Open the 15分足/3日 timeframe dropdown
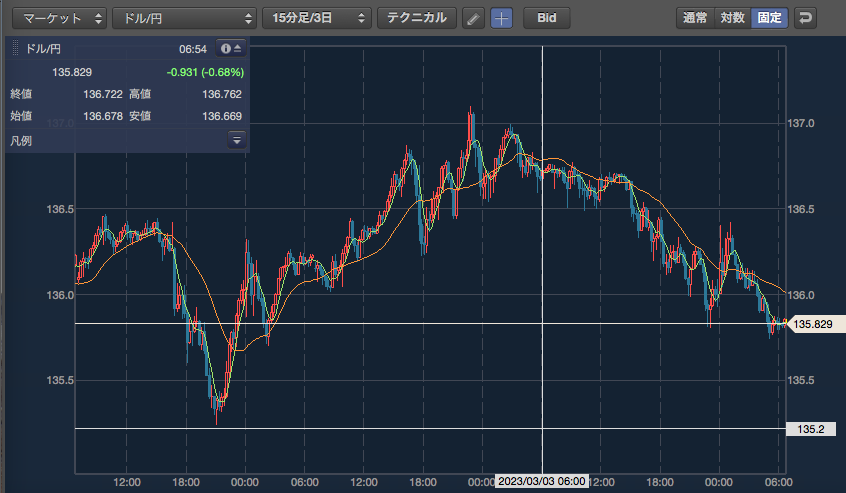Image resolution: width=846 pixels, height=493 pixels. tap(317, 18)
